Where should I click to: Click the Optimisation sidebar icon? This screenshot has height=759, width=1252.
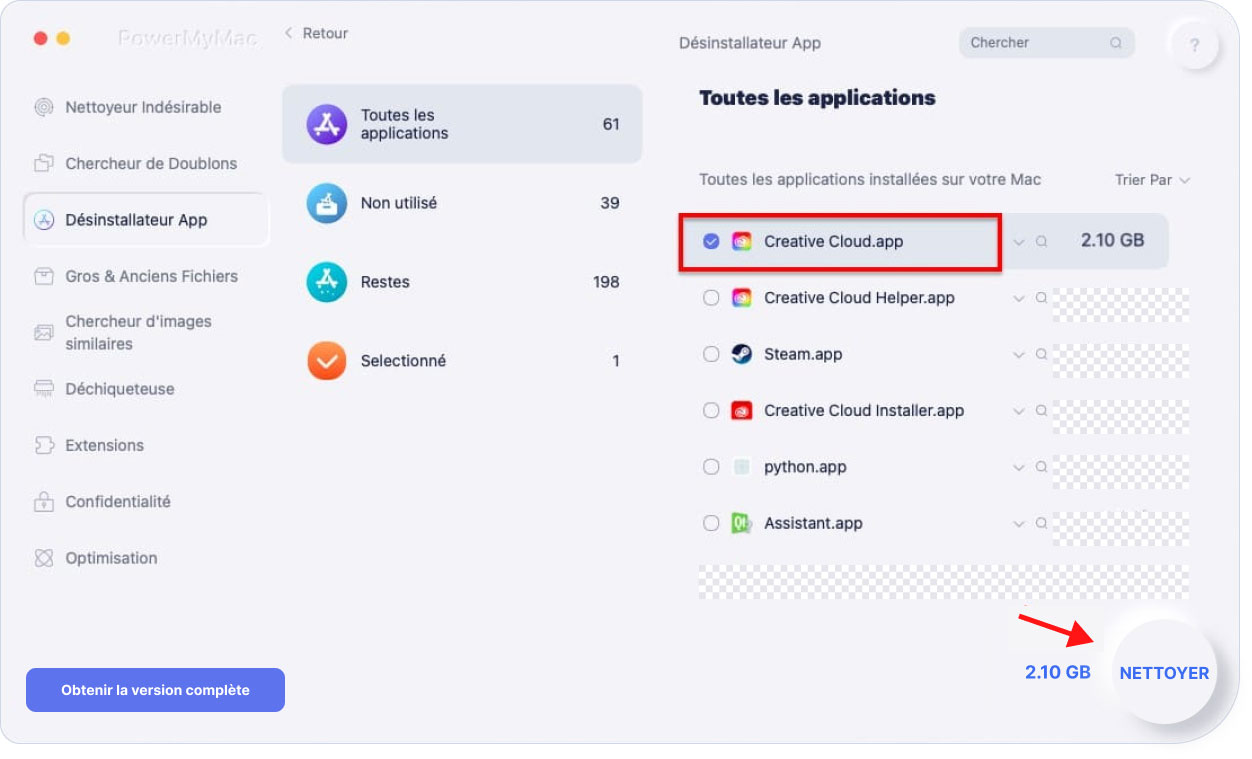(43, 558)
